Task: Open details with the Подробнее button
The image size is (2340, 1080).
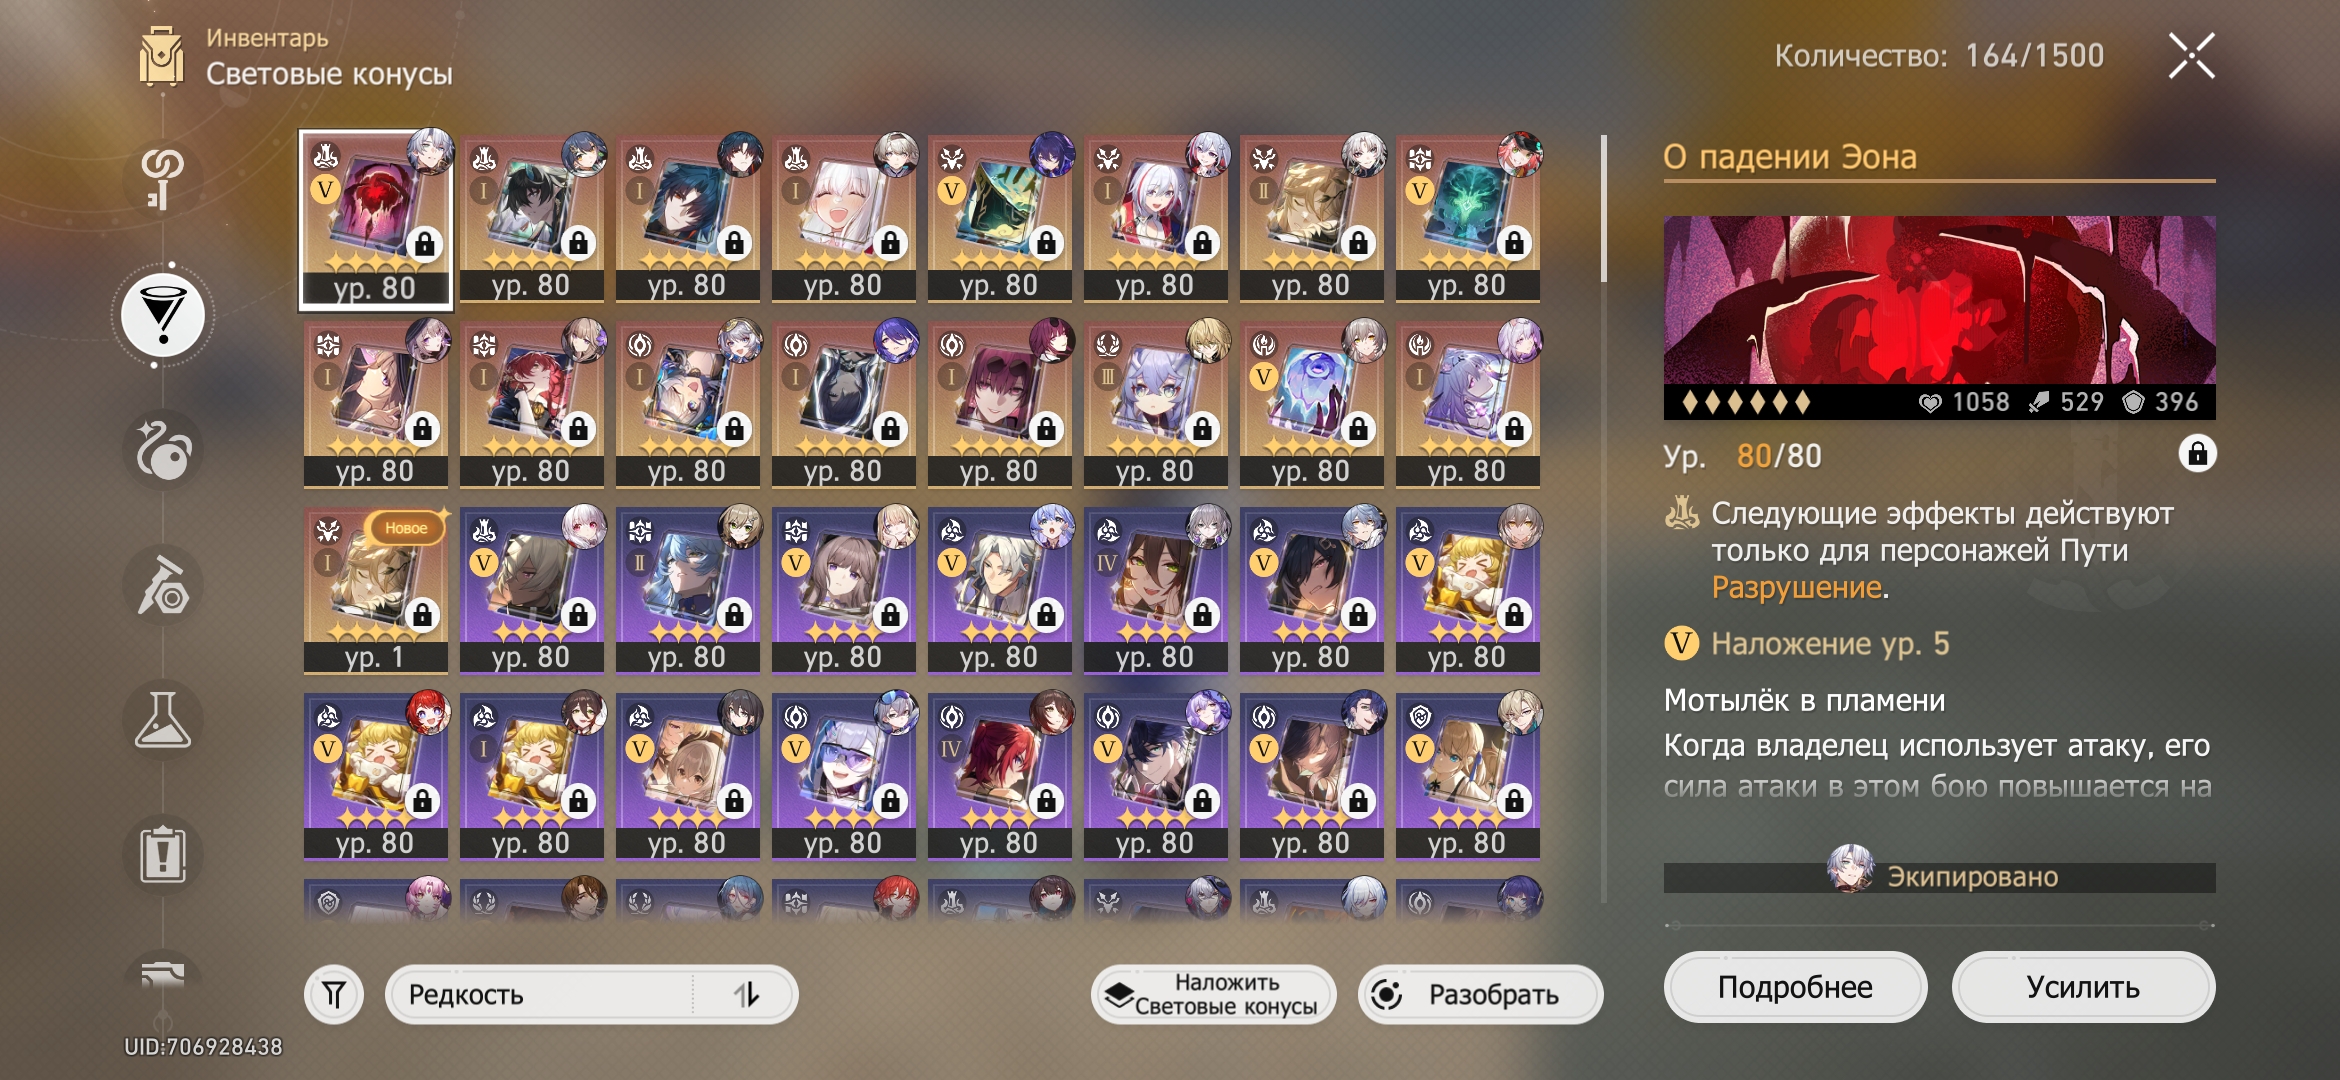Action: (x=1795, y=987)
